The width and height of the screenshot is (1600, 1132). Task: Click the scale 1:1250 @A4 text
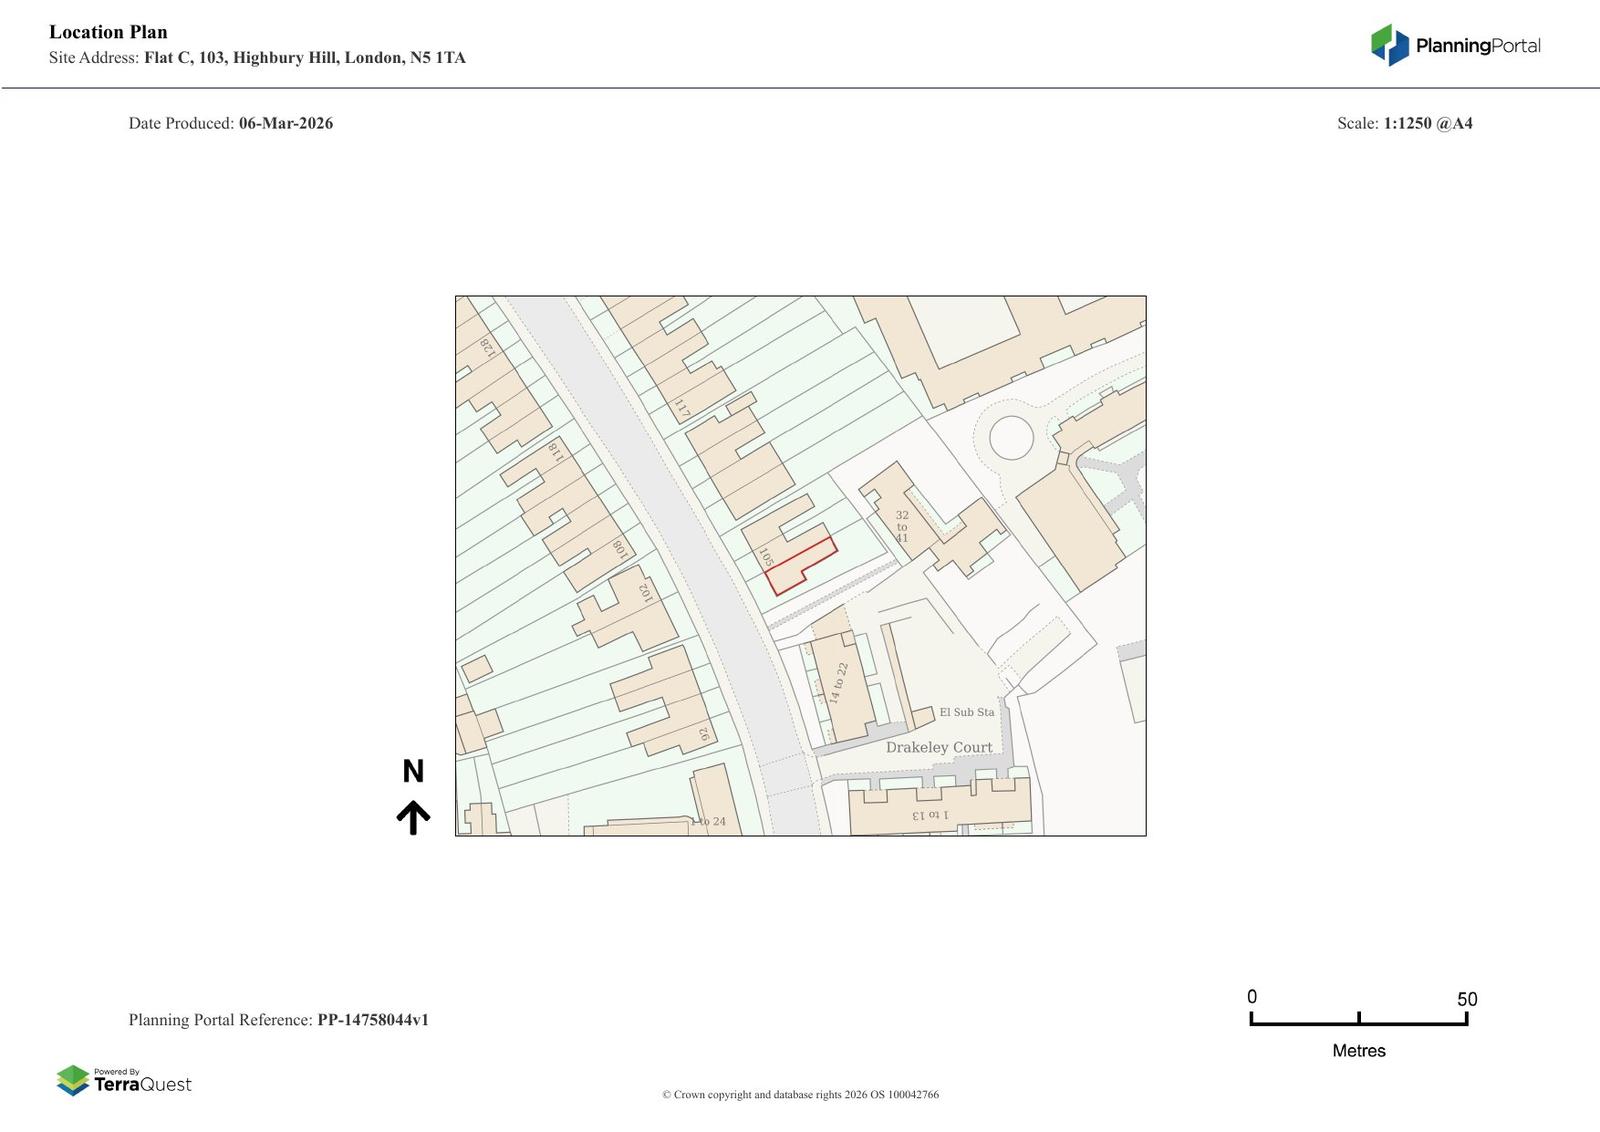[1427, 123]
